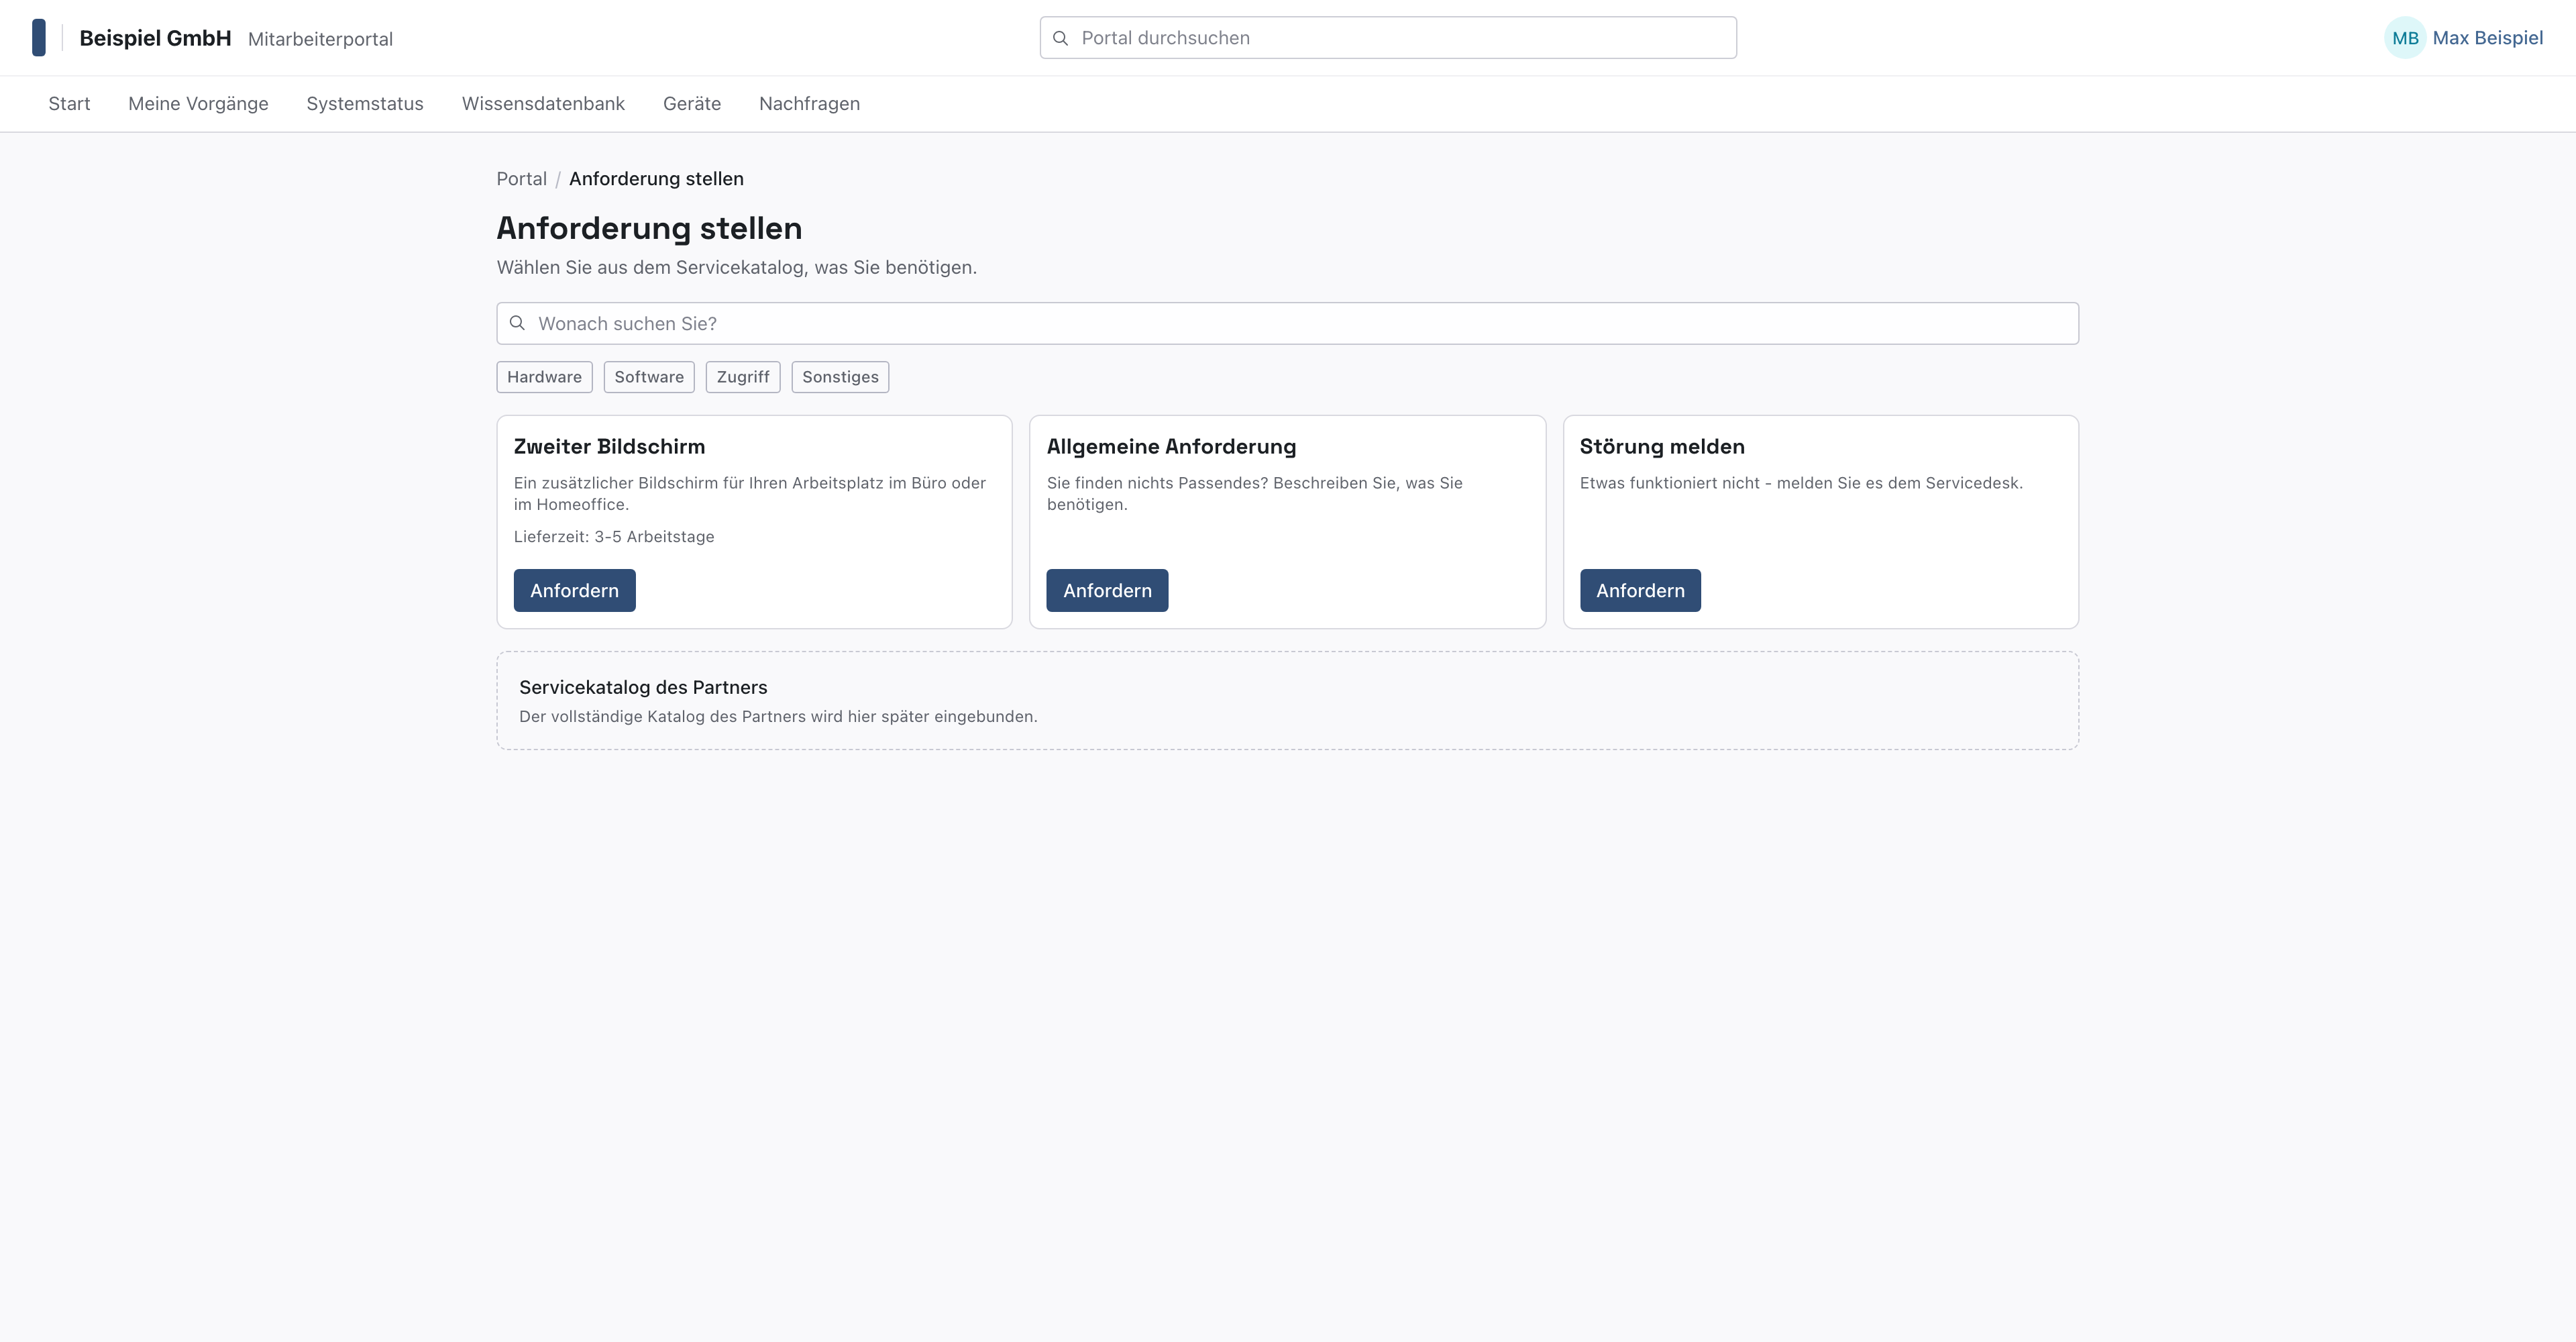Open the Nachfragen section

point(809,104)
